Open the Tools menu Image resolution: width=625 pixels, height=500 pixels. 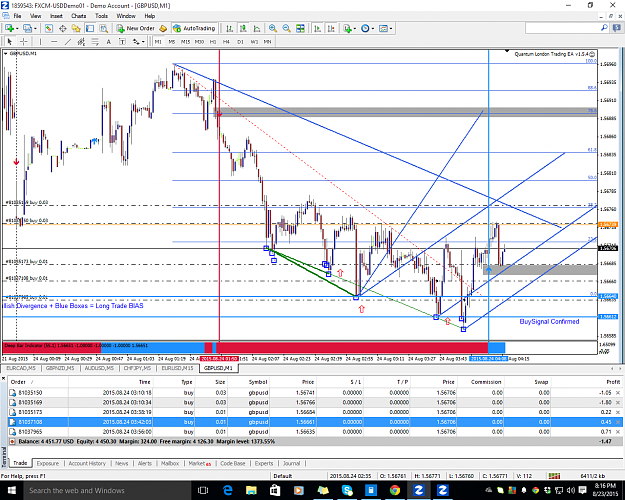coord(101,16)
